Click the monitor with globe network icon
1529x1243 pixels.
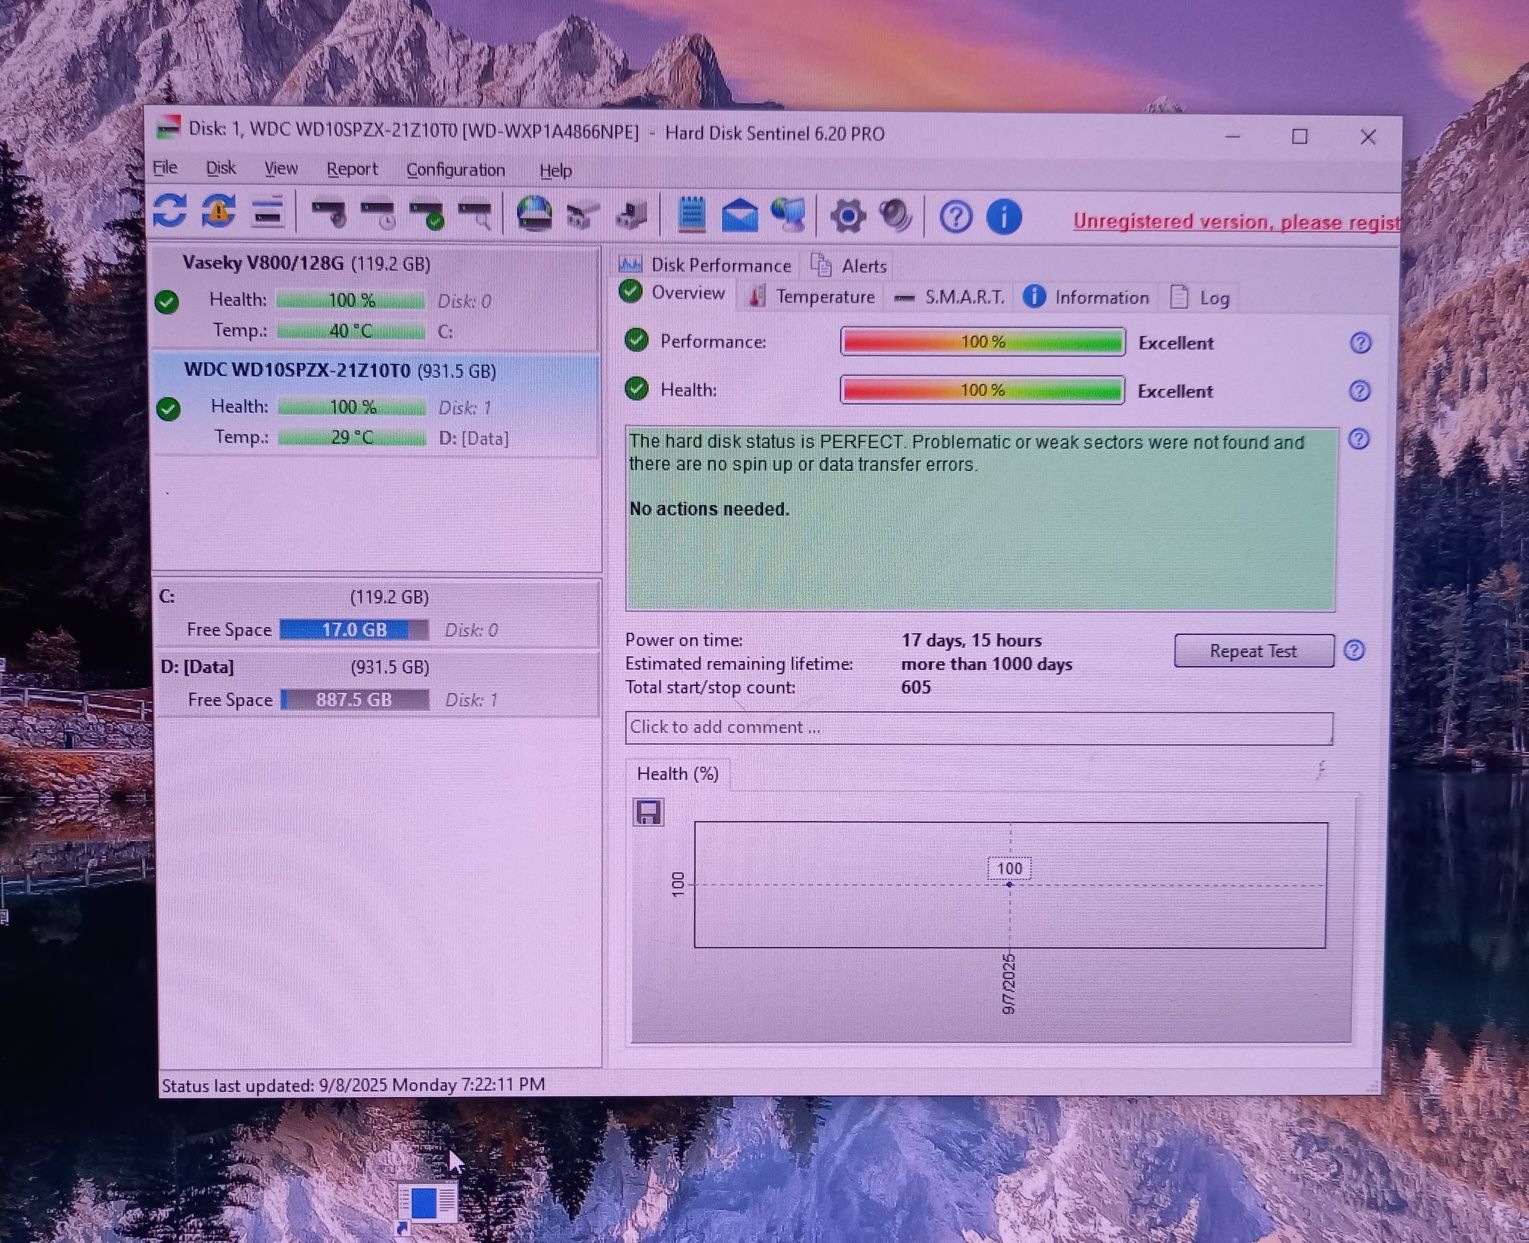pos(789,215)
